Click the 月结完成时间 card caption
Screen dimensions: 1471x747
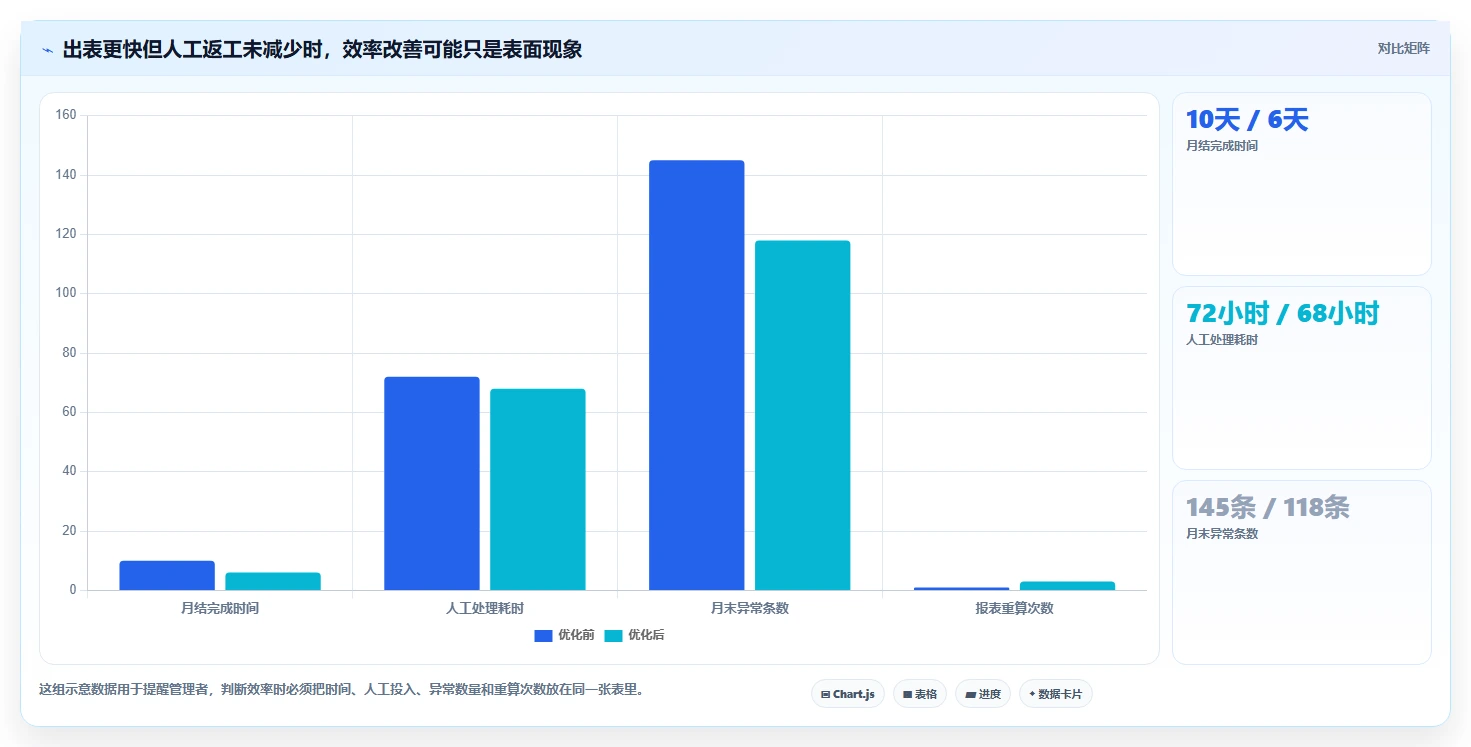click(x=1222, y=146)
